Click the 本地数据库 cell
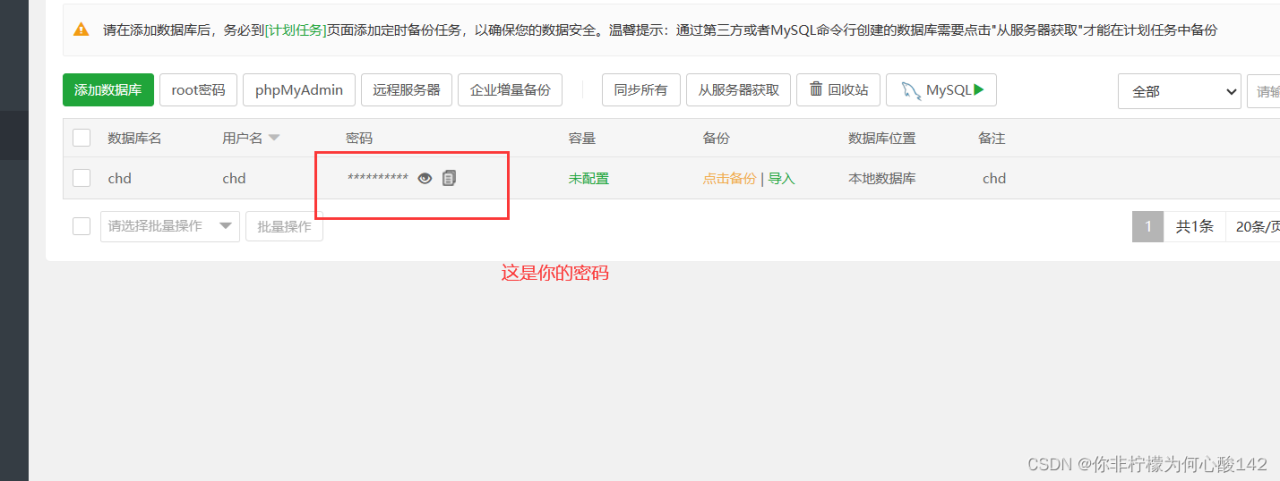 click(882, 178)
